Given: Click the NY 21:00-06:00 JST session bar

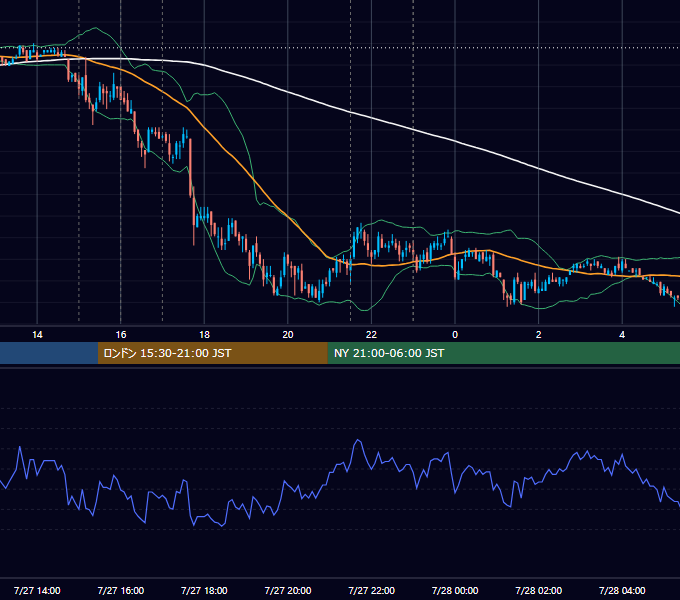Looking at the screenshot, I should pos(503,353).
